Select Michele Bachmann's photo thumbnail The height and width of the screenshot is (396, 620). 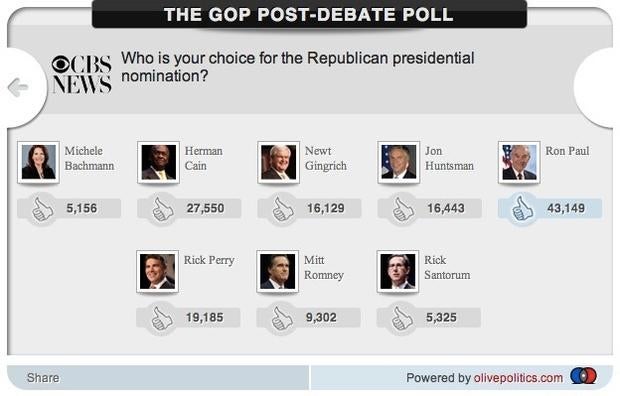[x=38, y=163]
